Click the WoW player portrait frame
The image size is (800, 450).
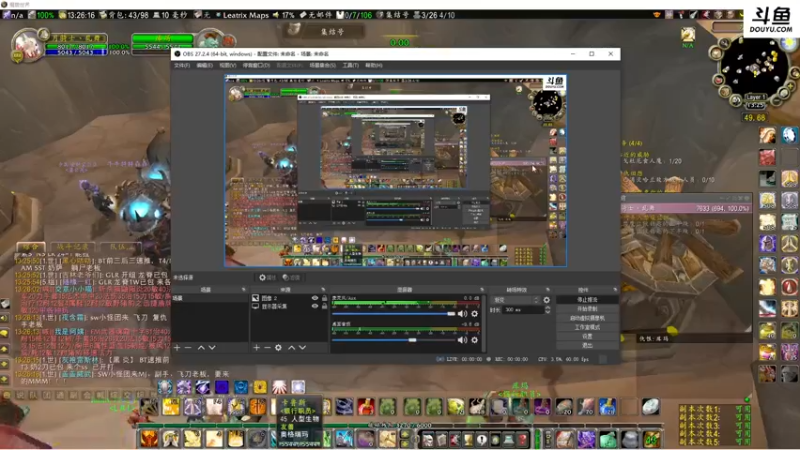27,46
